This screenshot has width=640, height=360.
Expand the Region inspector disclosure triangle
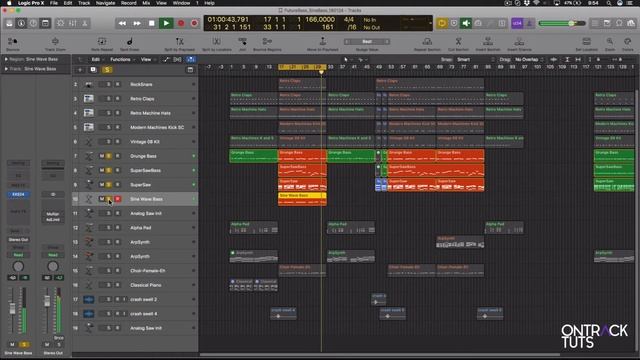click(6, 59)
